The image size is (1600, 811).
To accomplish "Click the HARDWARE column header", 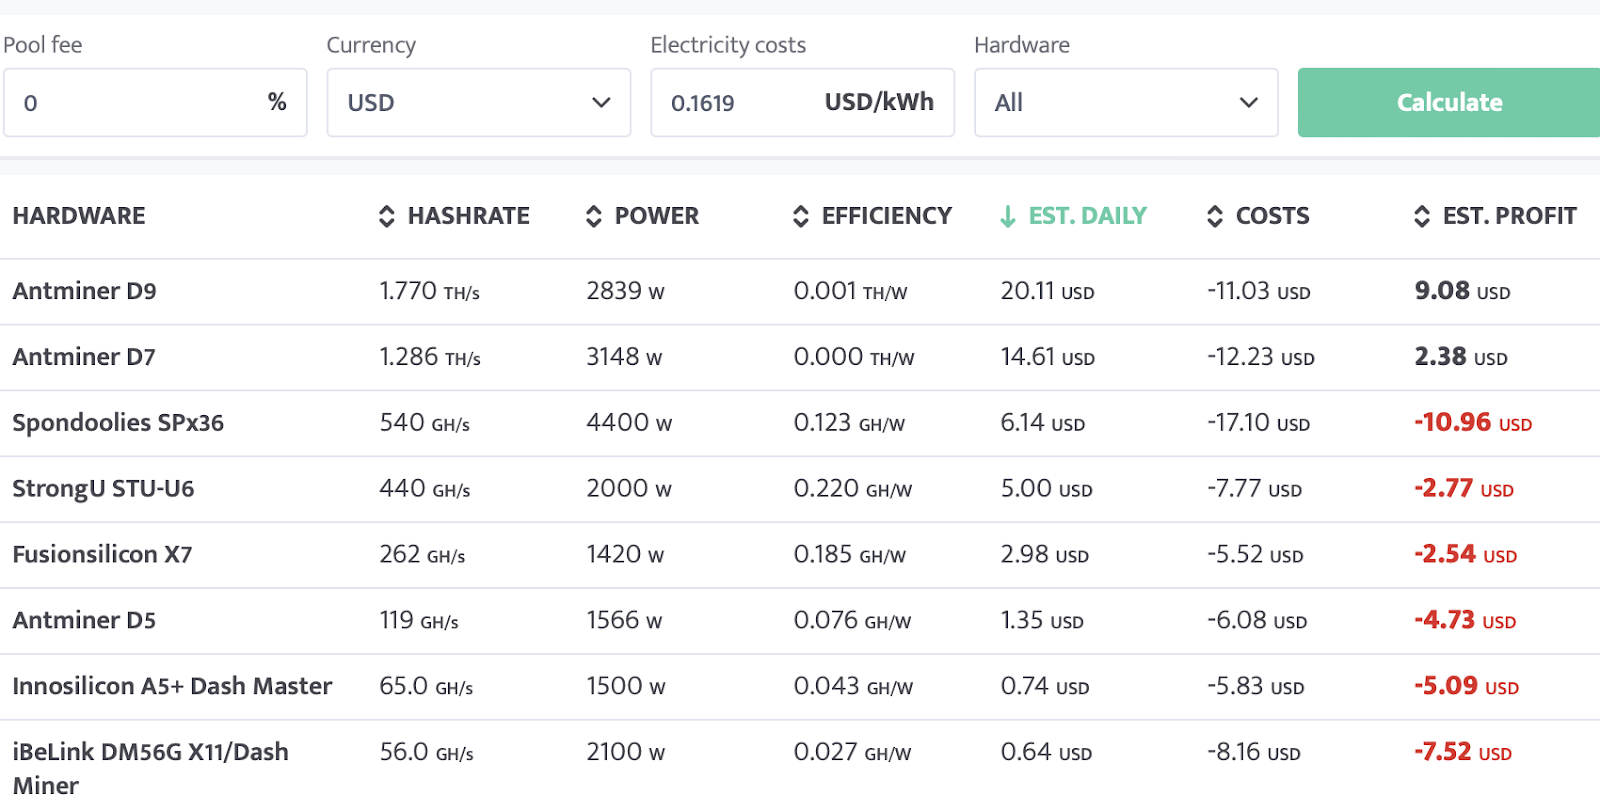I will coord(79,216).
